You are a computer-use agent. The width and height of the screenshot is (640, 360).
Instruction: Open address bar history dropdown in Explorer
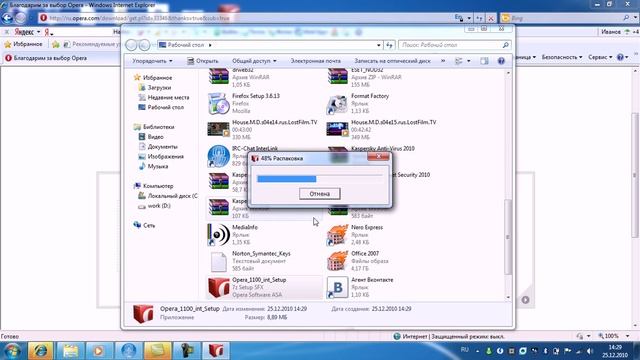coord(379,45)
